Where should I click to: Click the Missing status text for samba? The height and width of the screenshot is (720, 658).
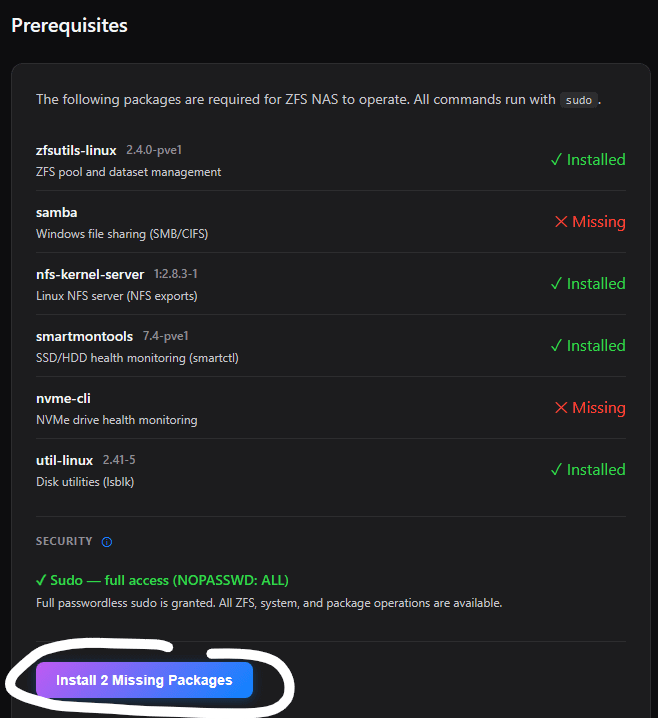point(598,222)
